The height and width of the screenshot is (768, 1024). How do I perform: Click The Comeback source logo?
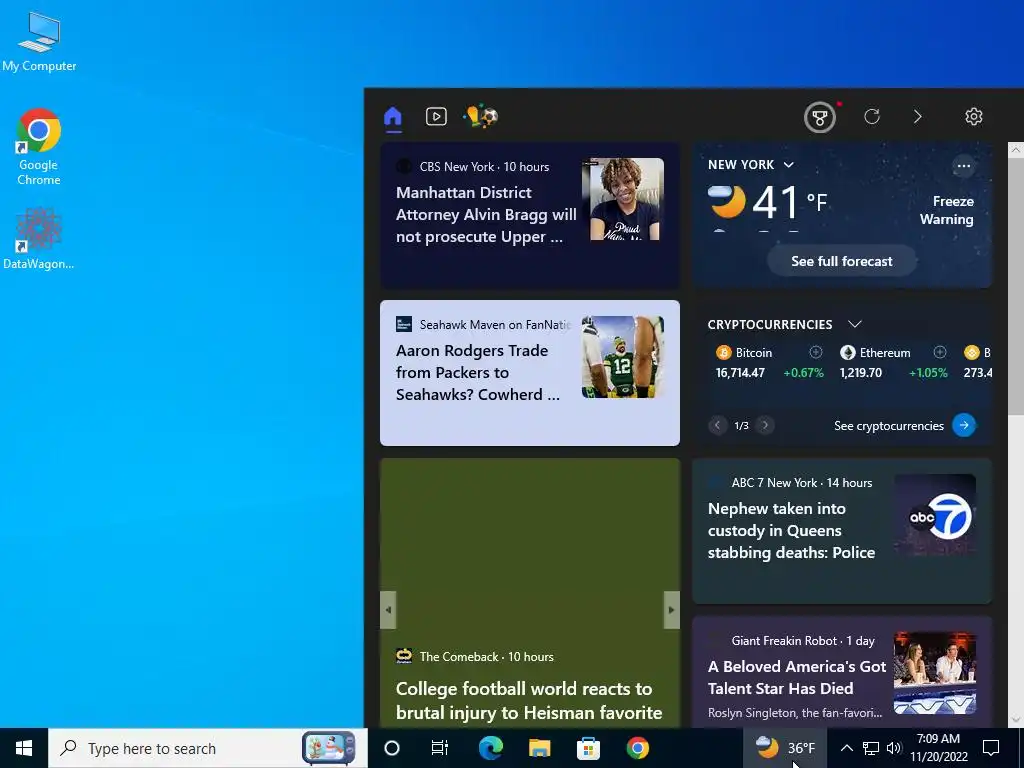pyautogui.click(x=404, y=656)
